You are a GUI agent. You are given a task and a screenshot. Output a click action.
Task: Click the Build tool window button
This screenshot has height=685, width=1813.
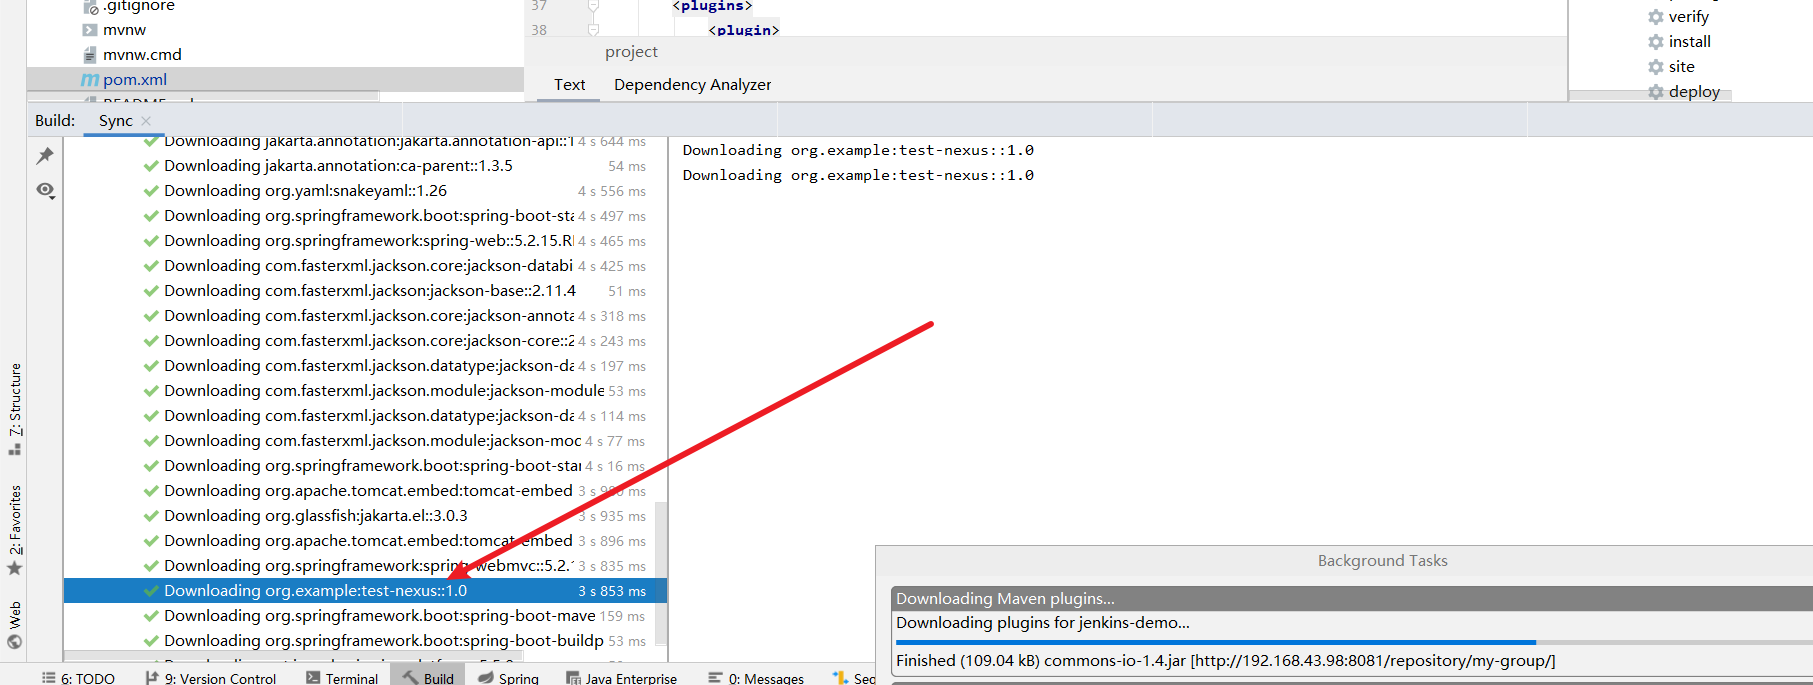[428, 678]
